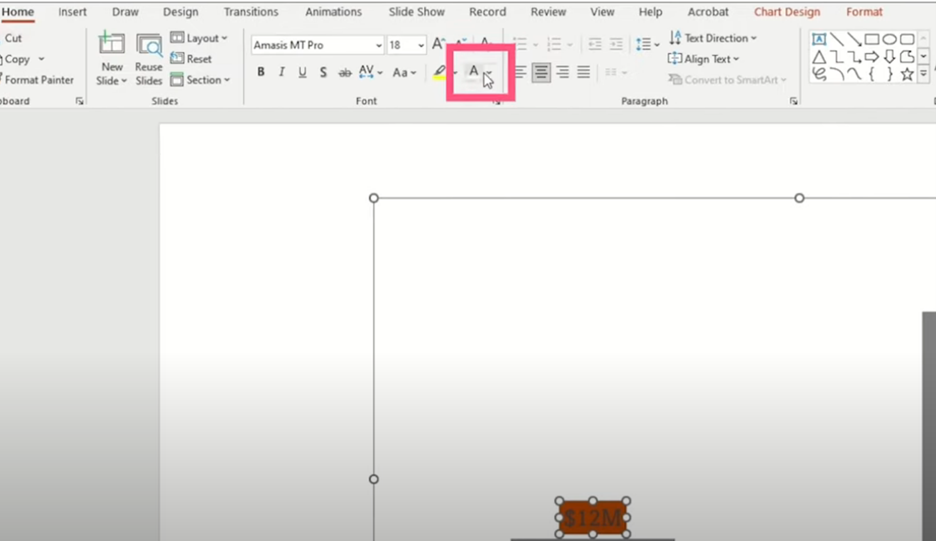Select the $12M data label
Viewport: 936px width, 541px height.
click(592, 518)
